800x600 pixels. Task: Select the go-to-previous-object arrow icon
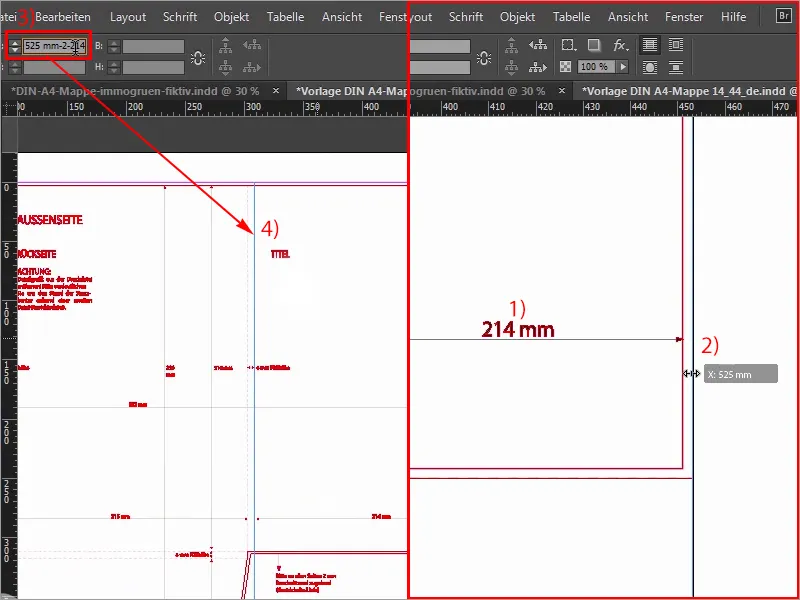coord(540,45)
